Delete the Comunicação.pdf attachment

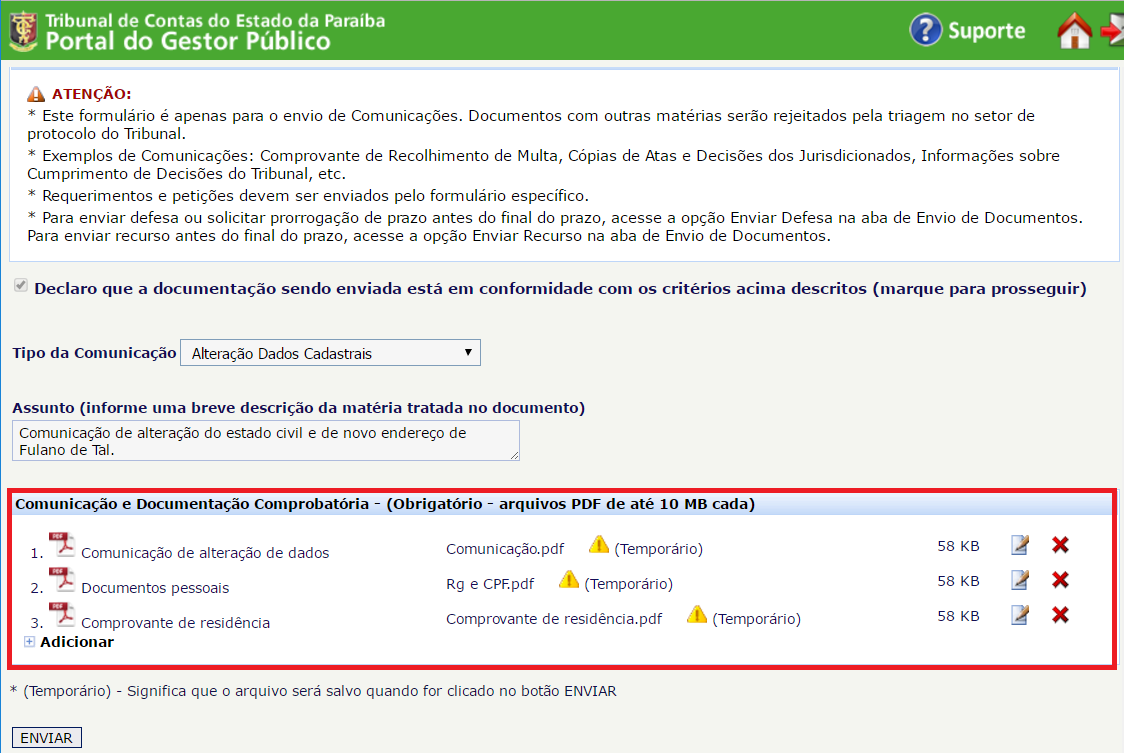pos(1061,545)
